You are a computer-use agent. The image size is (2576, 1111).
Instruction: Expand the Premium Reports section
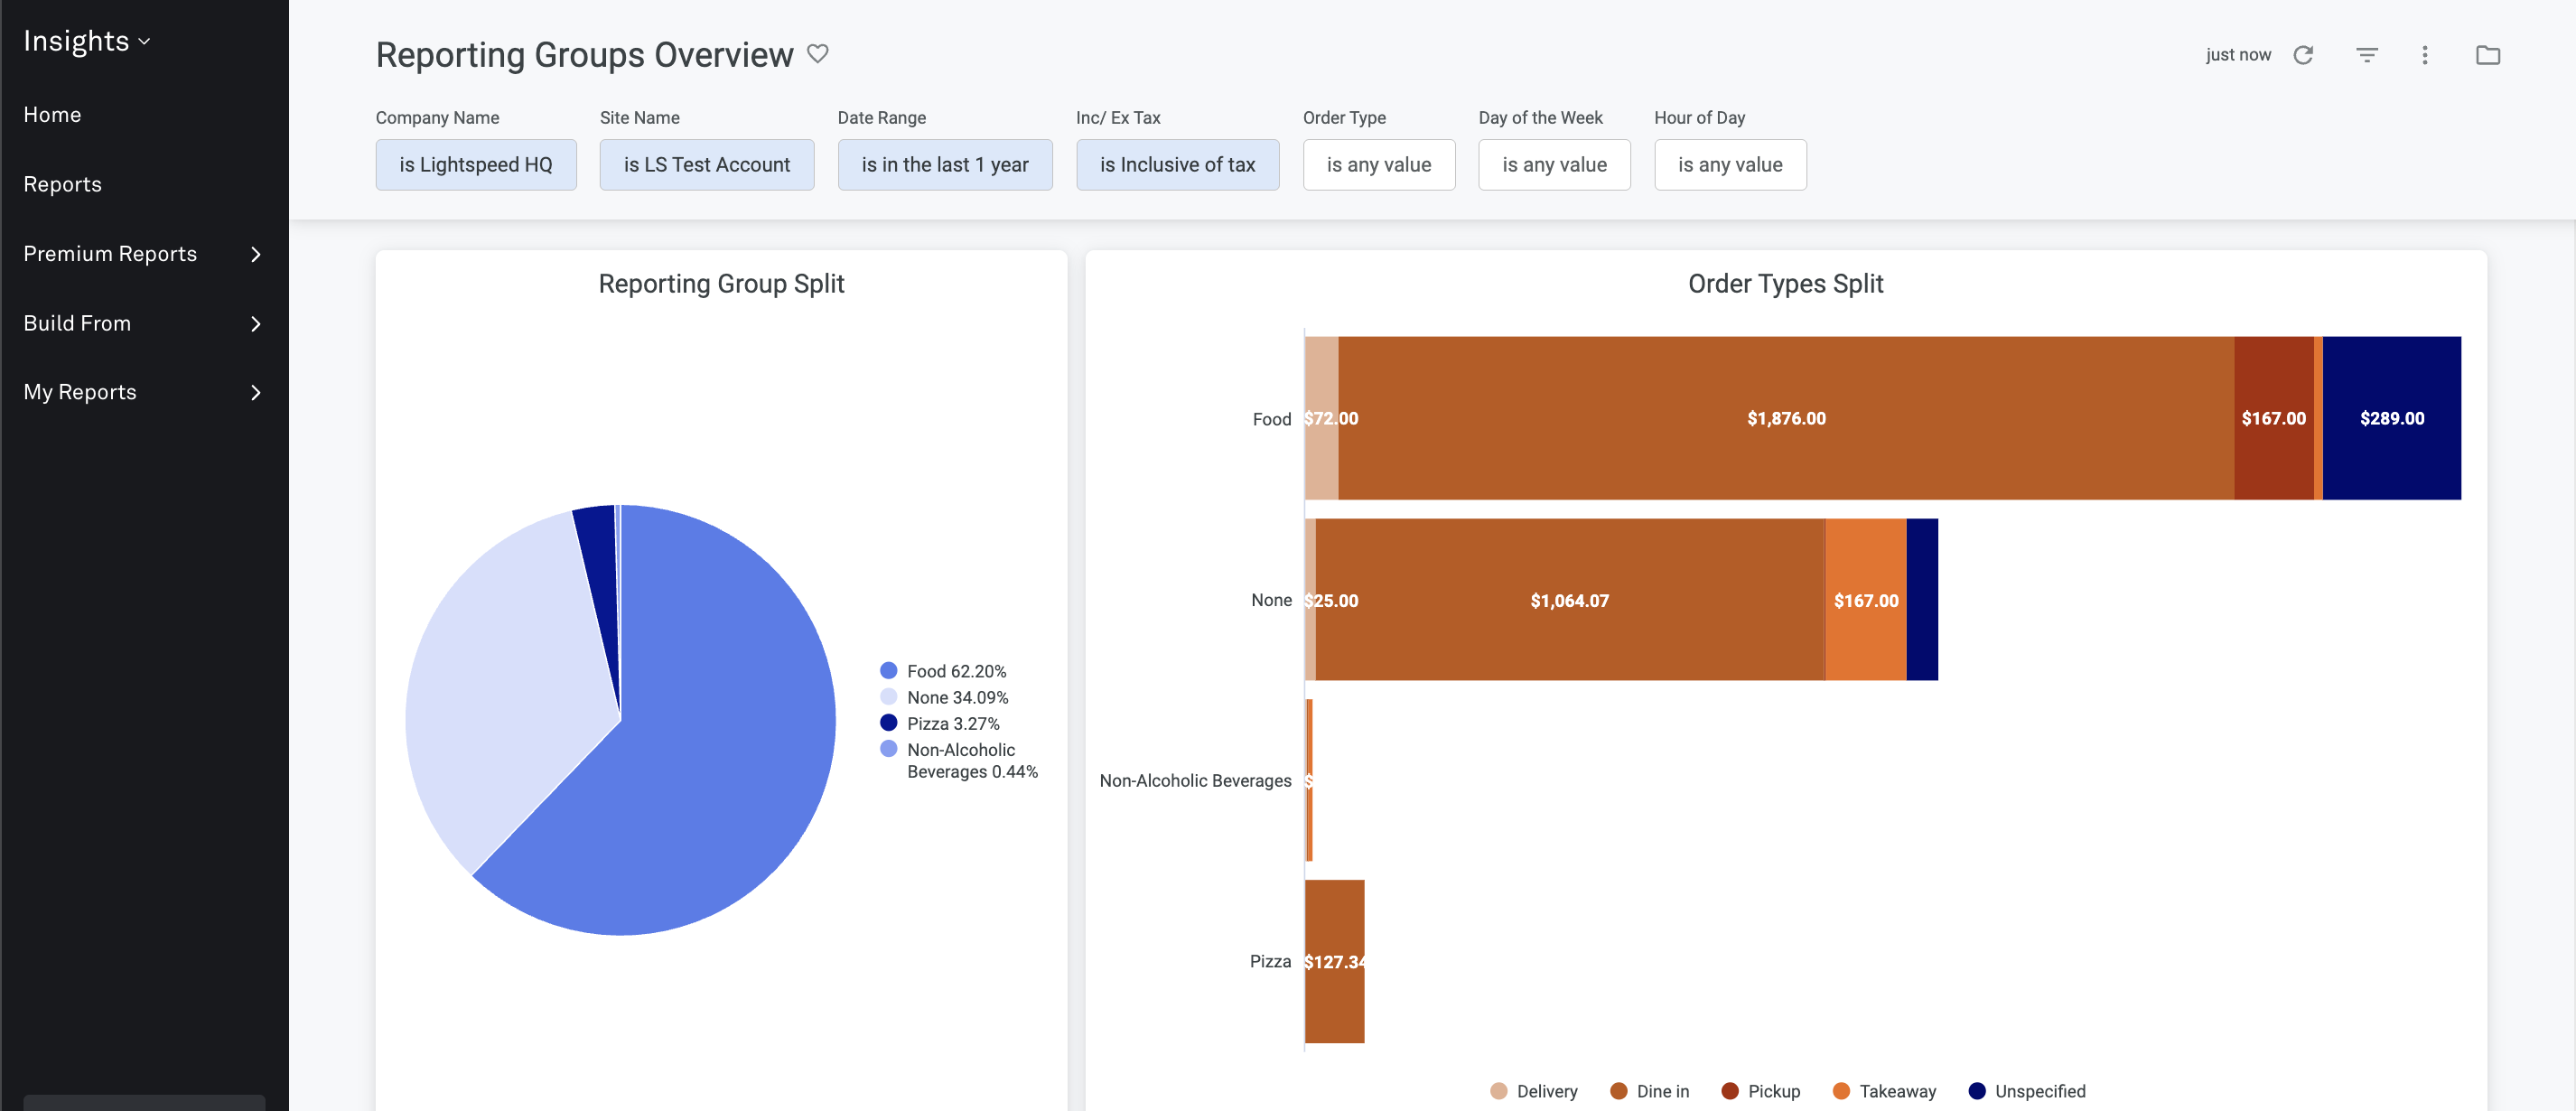[x=110, y=254]
